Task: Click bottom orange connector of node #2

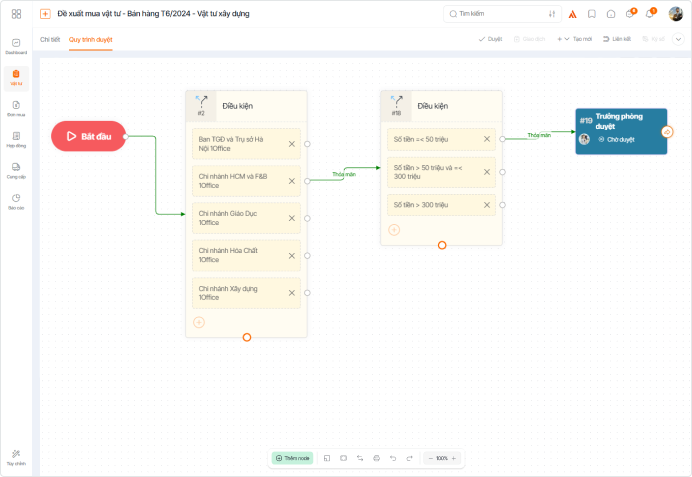Action: coord(247,338)
